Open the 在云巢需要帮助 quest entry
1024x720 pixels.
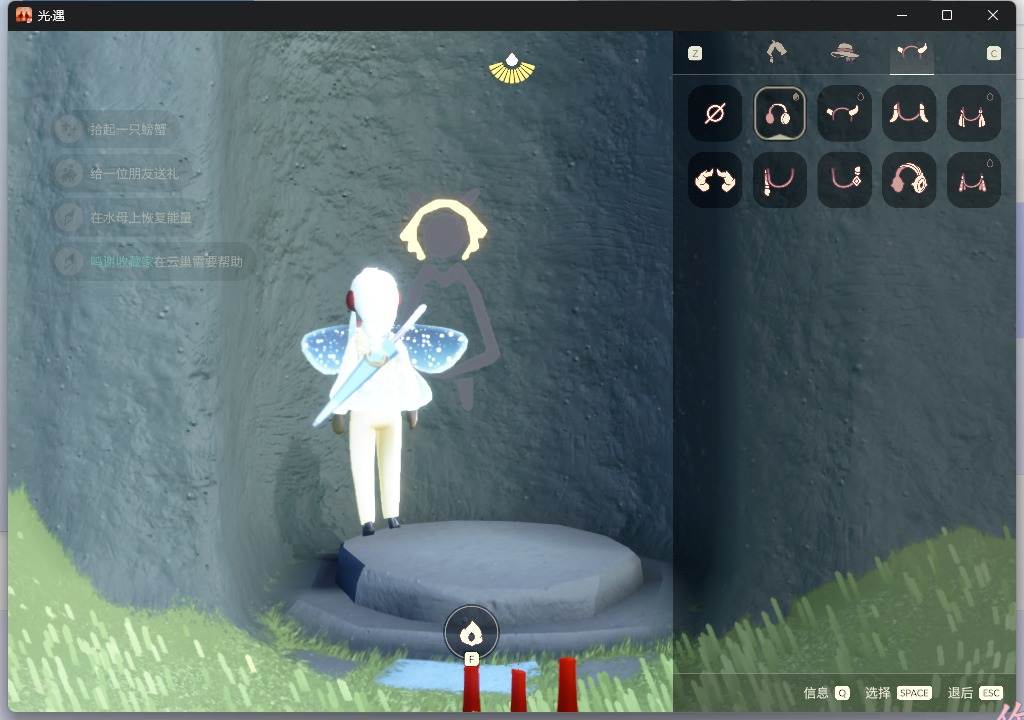(155, 261)
